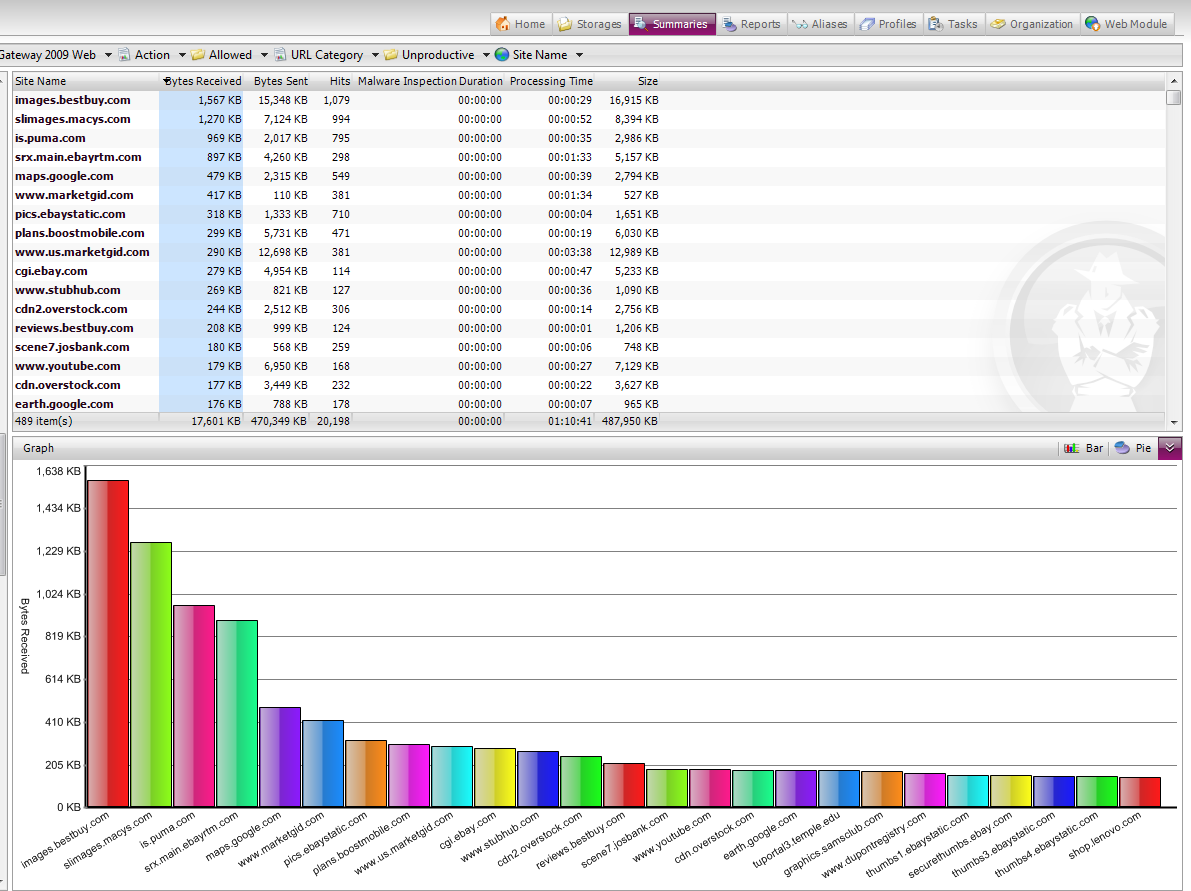Click the Profiles icon

point(867,24)
